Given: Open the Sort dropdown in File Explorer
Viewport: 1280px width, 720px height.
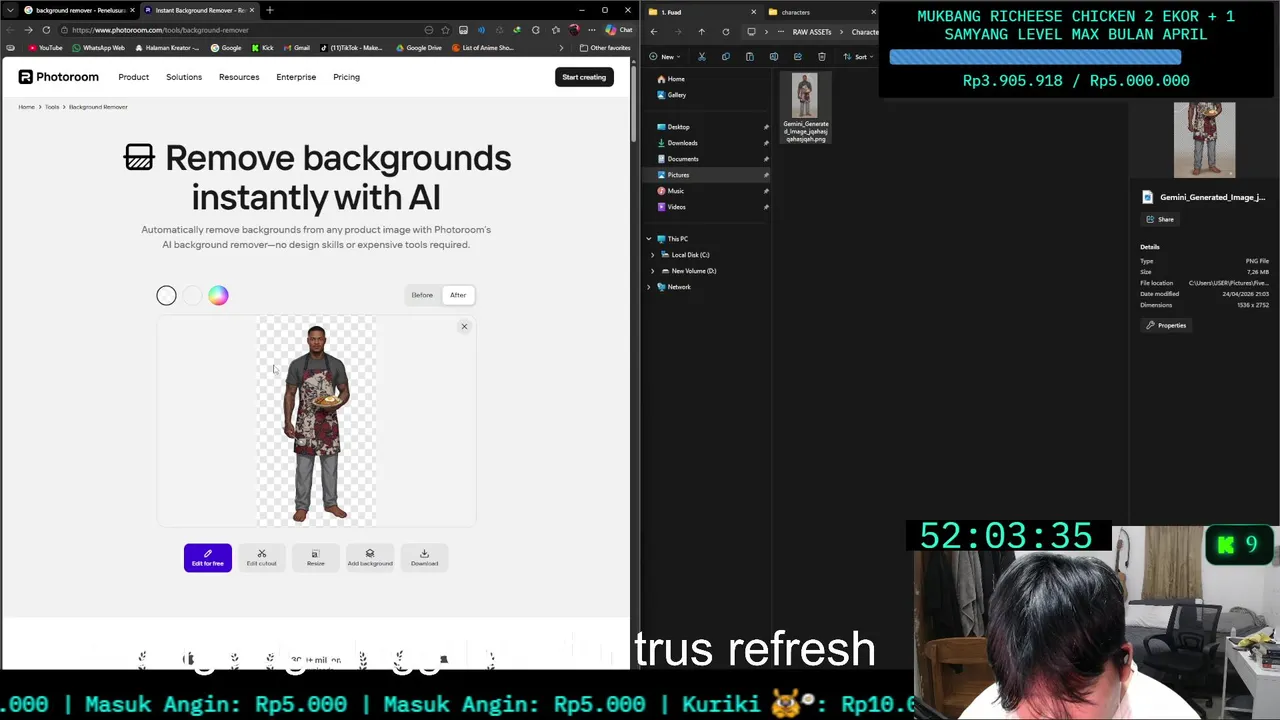Looking at the screenshot, I should [x=859, y=57].
